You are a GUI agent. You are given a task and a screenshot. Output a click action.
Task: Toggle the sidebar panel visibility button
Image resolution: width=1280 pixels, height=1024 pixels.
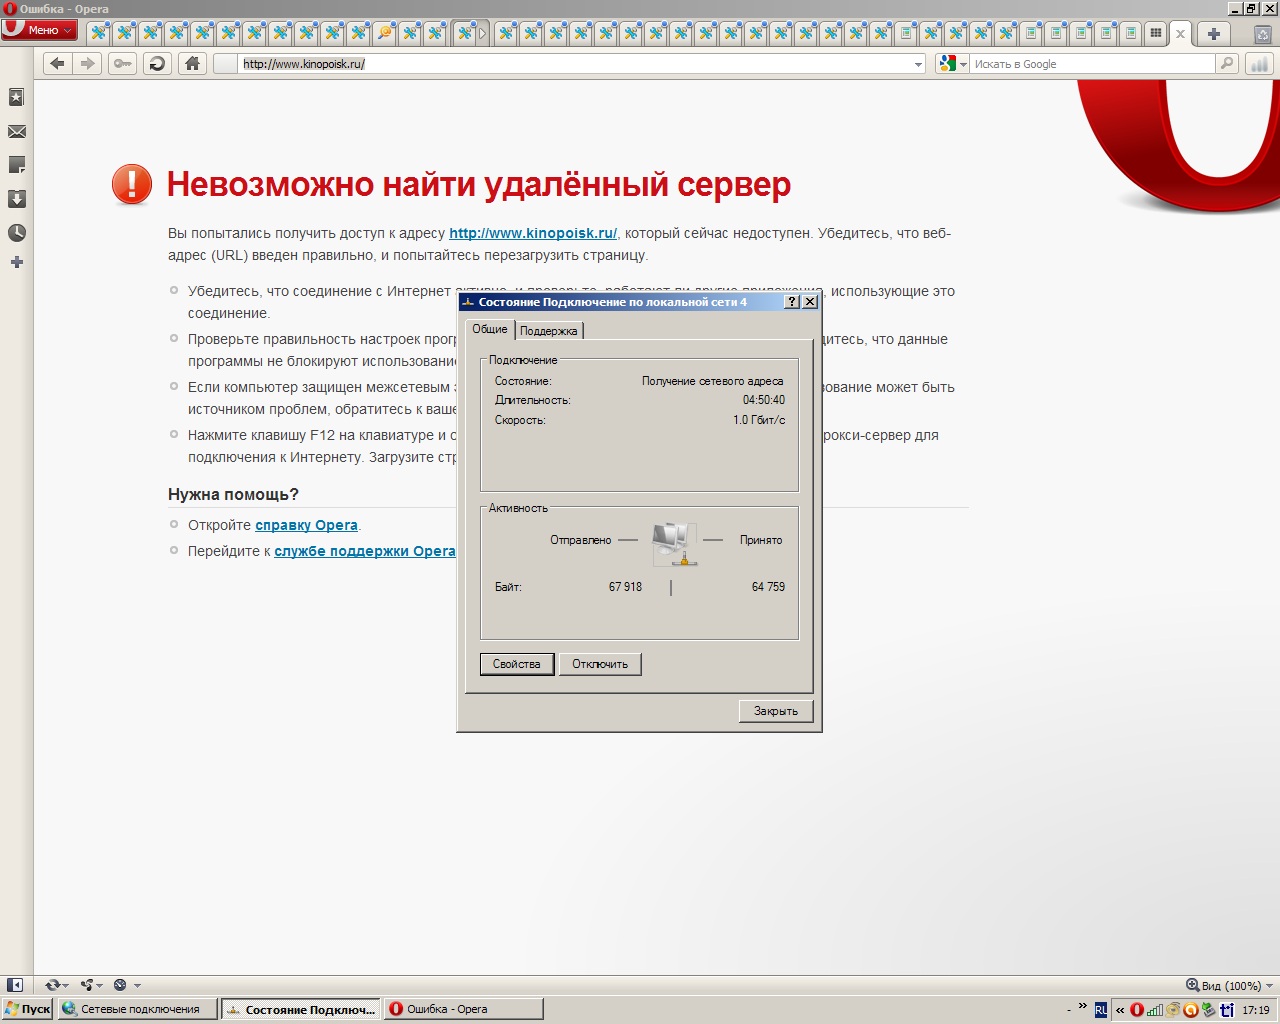coord(15,985)
